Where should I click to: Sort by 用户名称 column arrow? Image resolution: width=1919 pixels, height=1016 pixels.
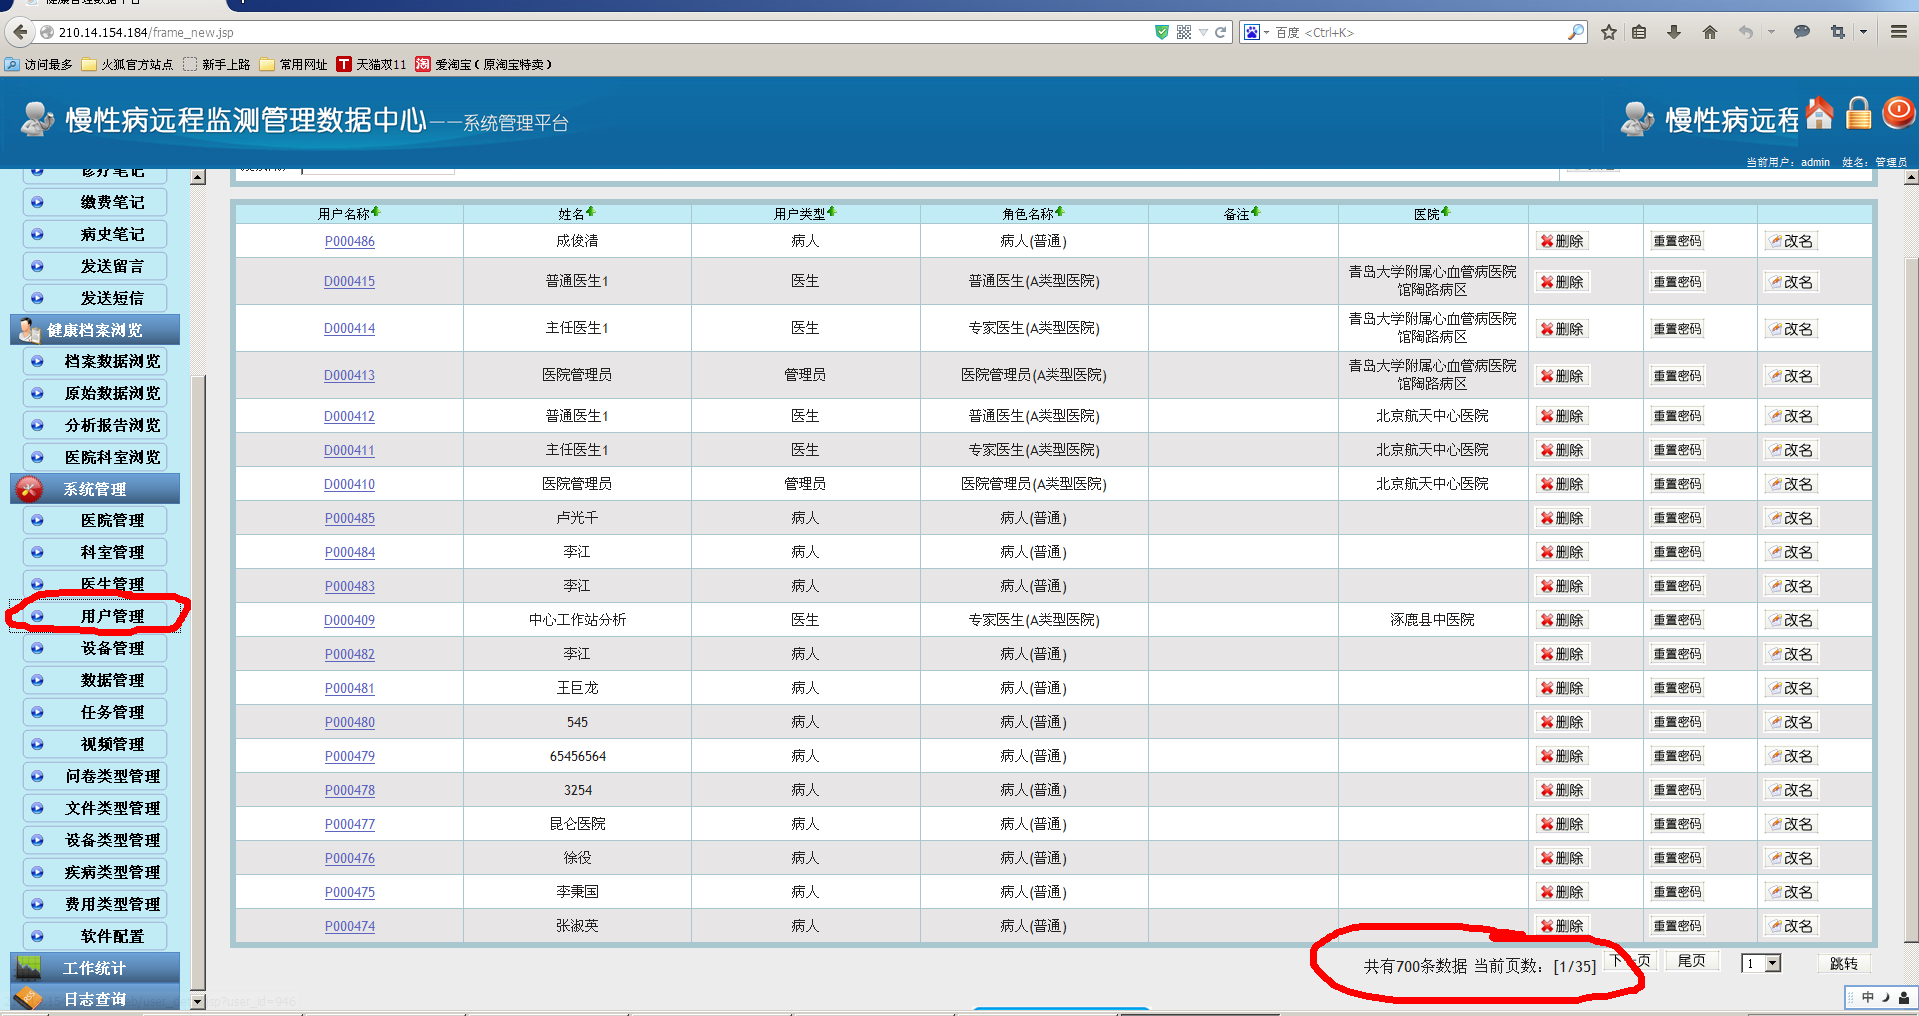375,212
